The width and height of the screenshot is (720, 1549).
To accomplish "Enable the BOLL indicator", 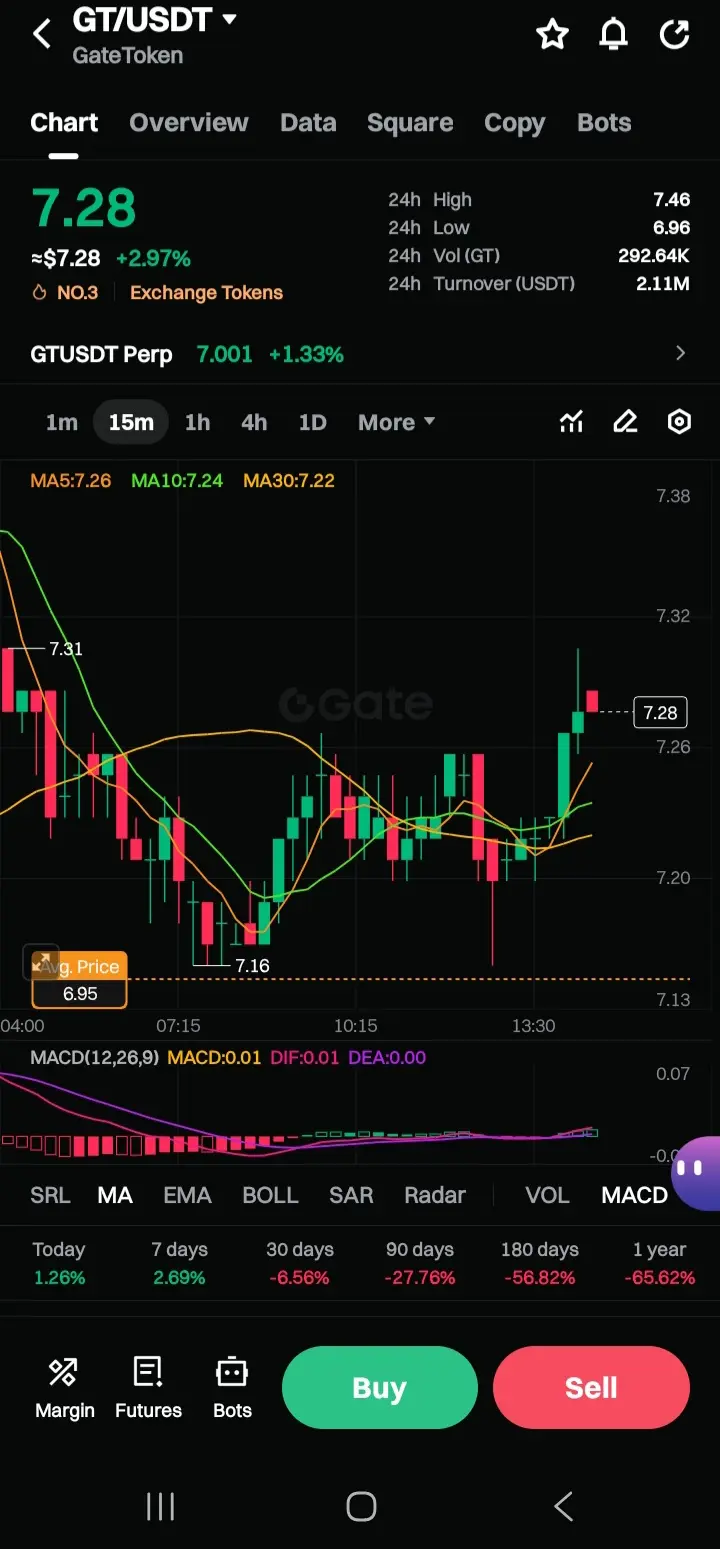I will (270, 1195).
